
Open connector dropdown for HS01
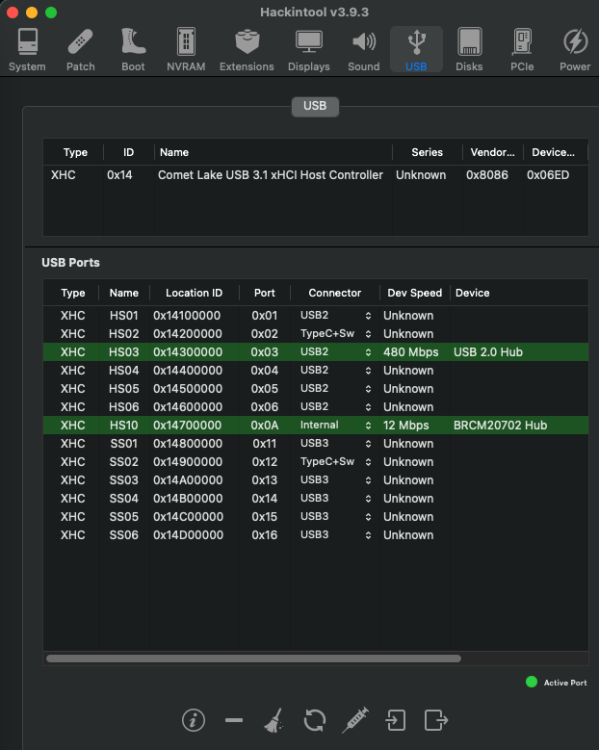[368, 316]
